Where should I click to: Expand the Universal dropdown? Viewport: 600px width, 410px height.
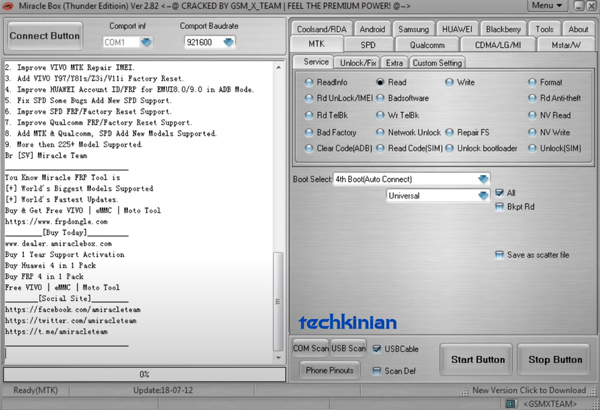(x=483, y=196)
